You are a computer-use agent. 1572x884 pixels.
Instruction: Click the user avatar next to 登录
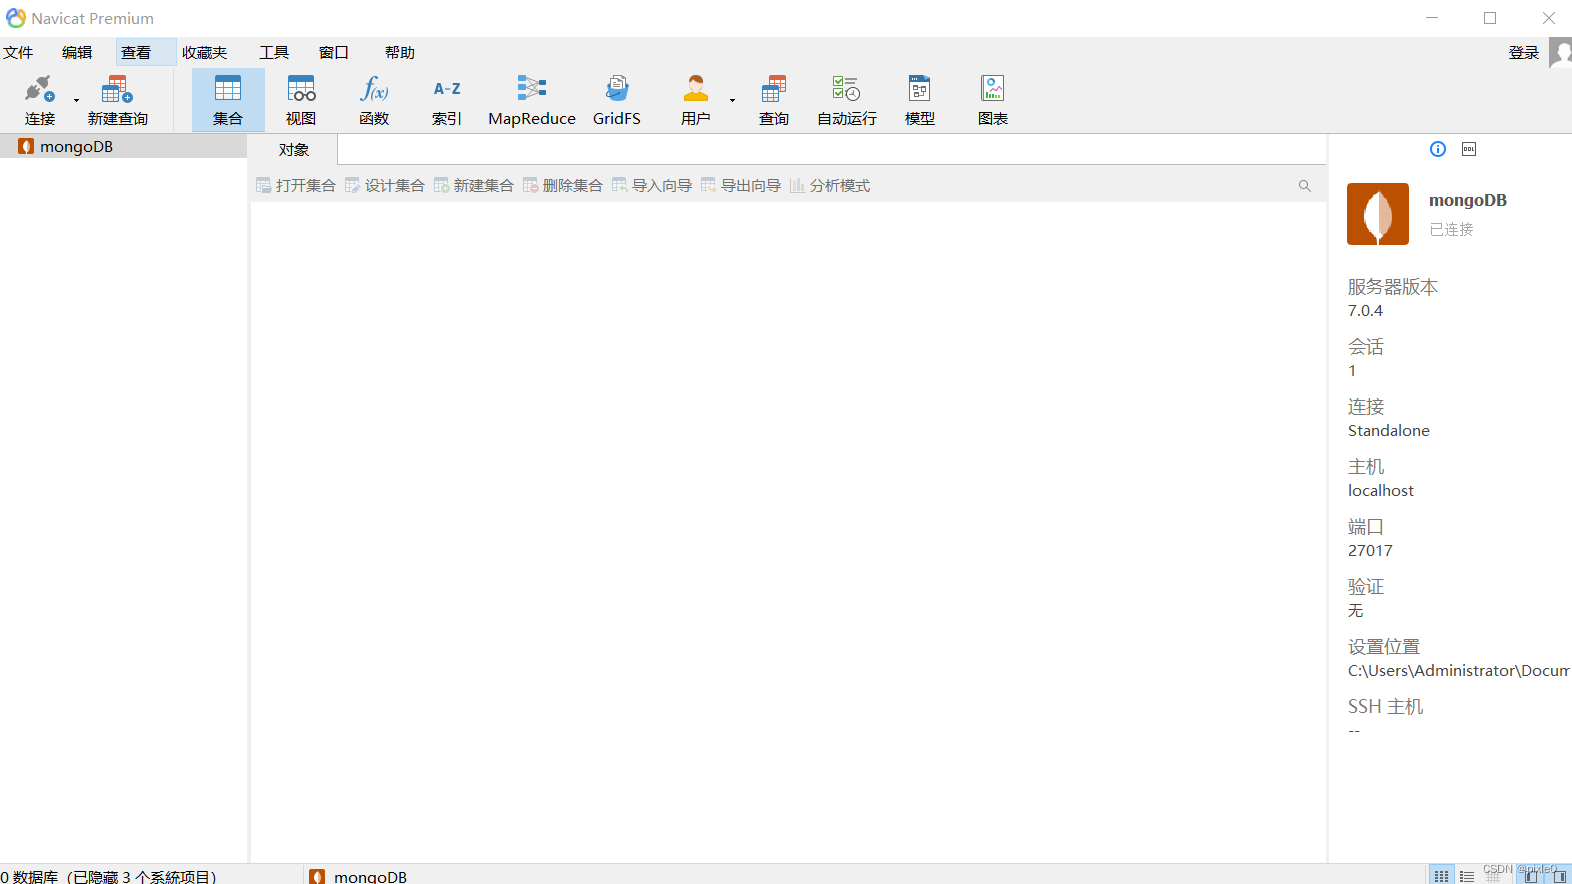click(x=1561, y=52)
